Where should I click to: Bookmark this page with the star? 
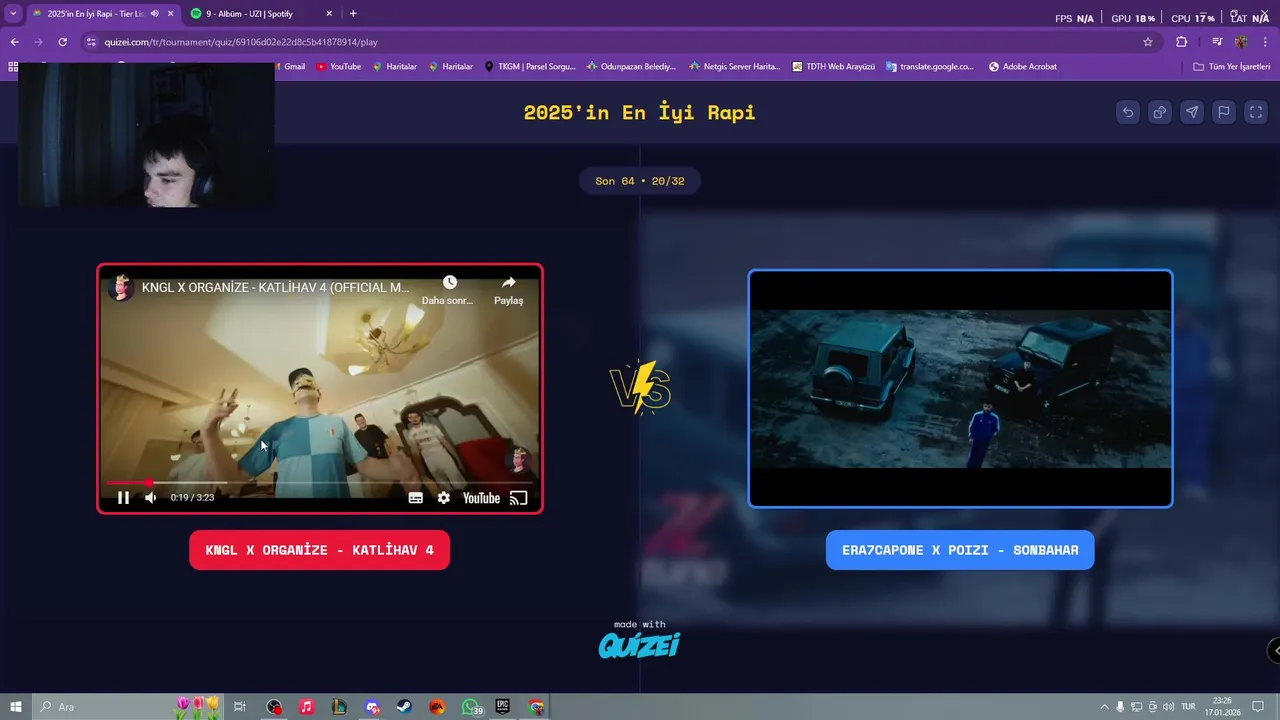tap(1148, 42)
